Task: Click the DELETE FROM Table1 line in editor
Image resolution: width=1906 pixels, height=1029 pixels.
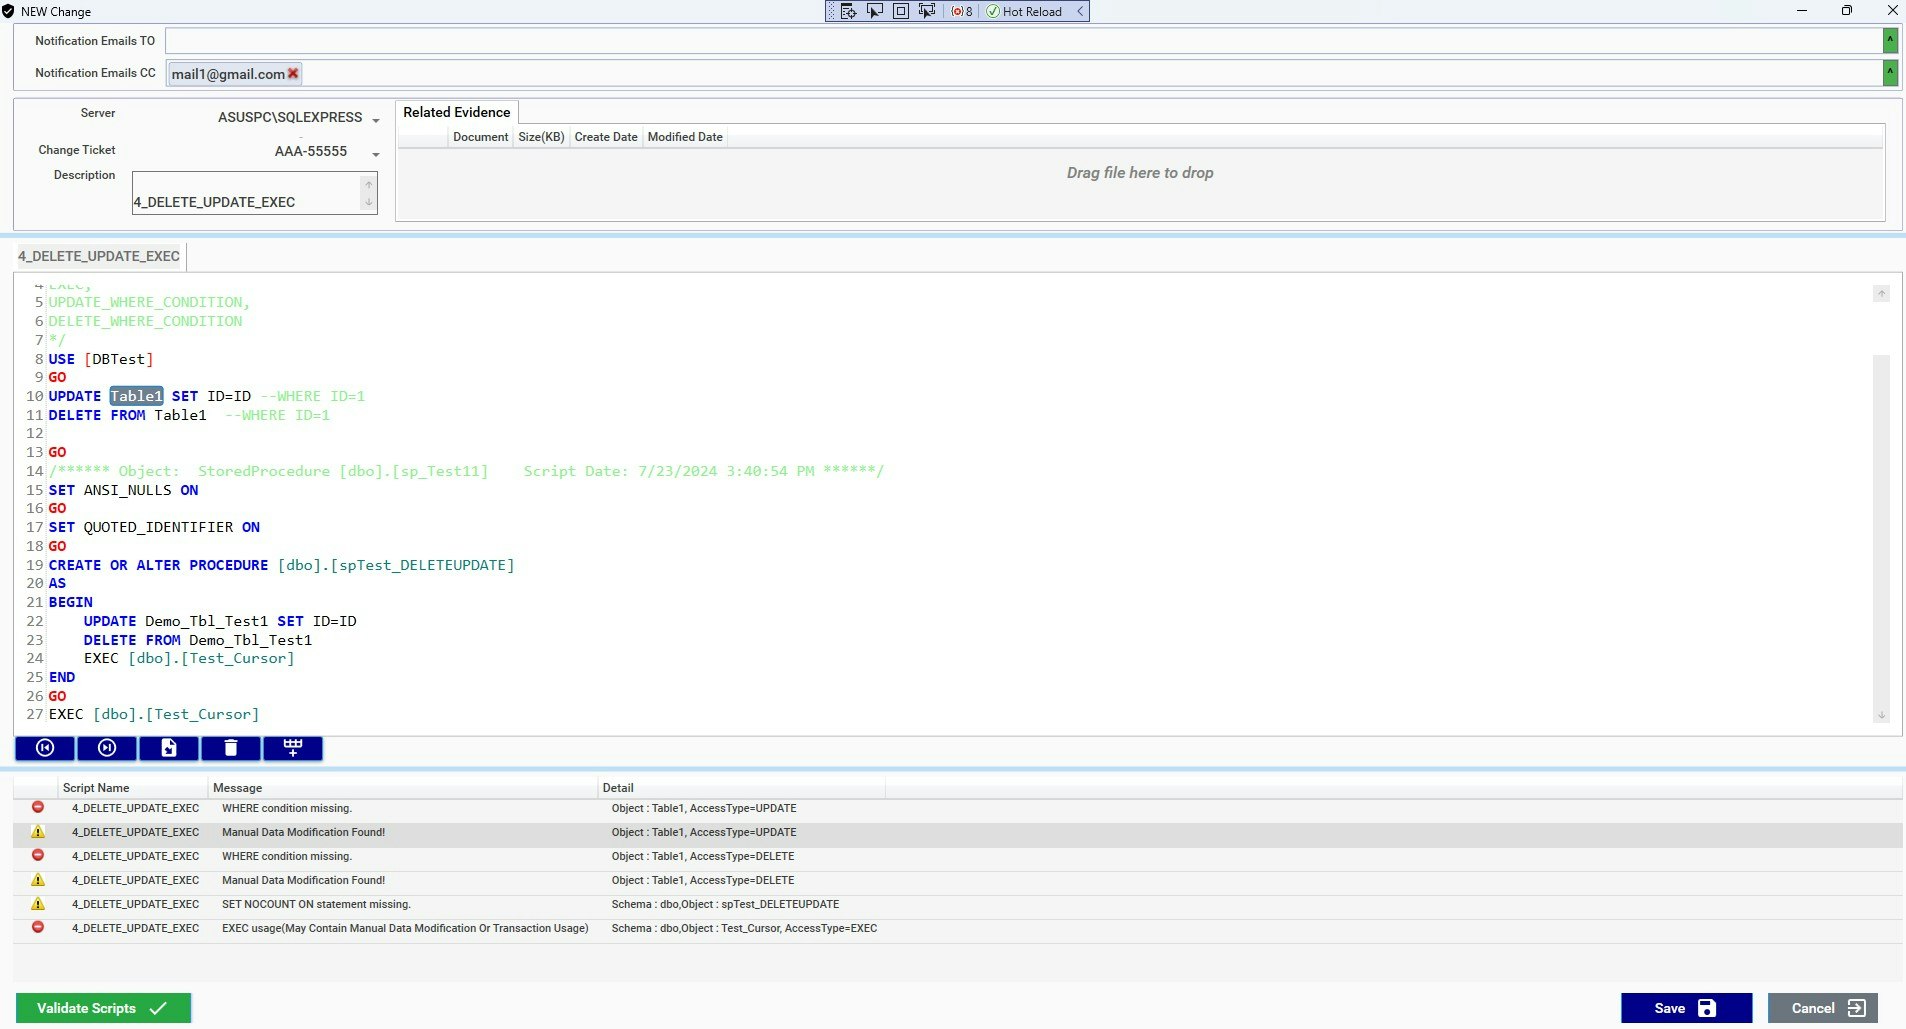Action: pos(128,415)
